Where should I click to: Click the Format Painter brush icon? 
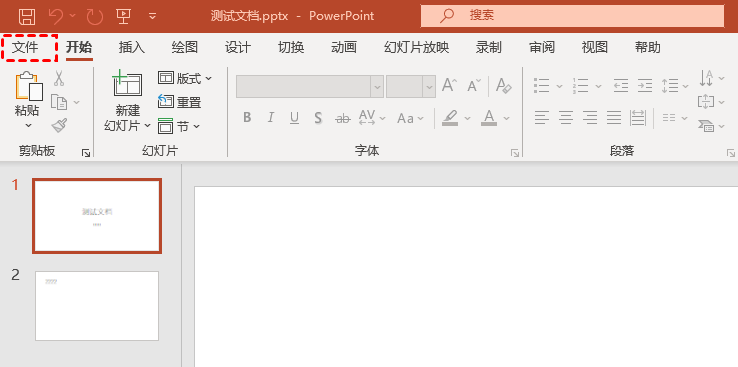[x=59, y=126]
